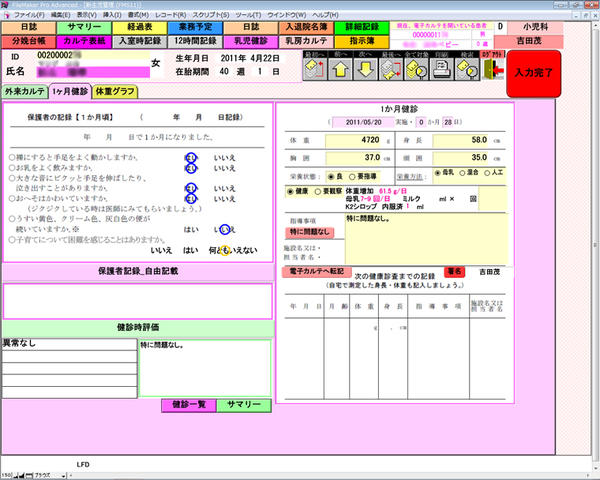Toggle the status toolbar icon at bottom

tap(29, 475)
